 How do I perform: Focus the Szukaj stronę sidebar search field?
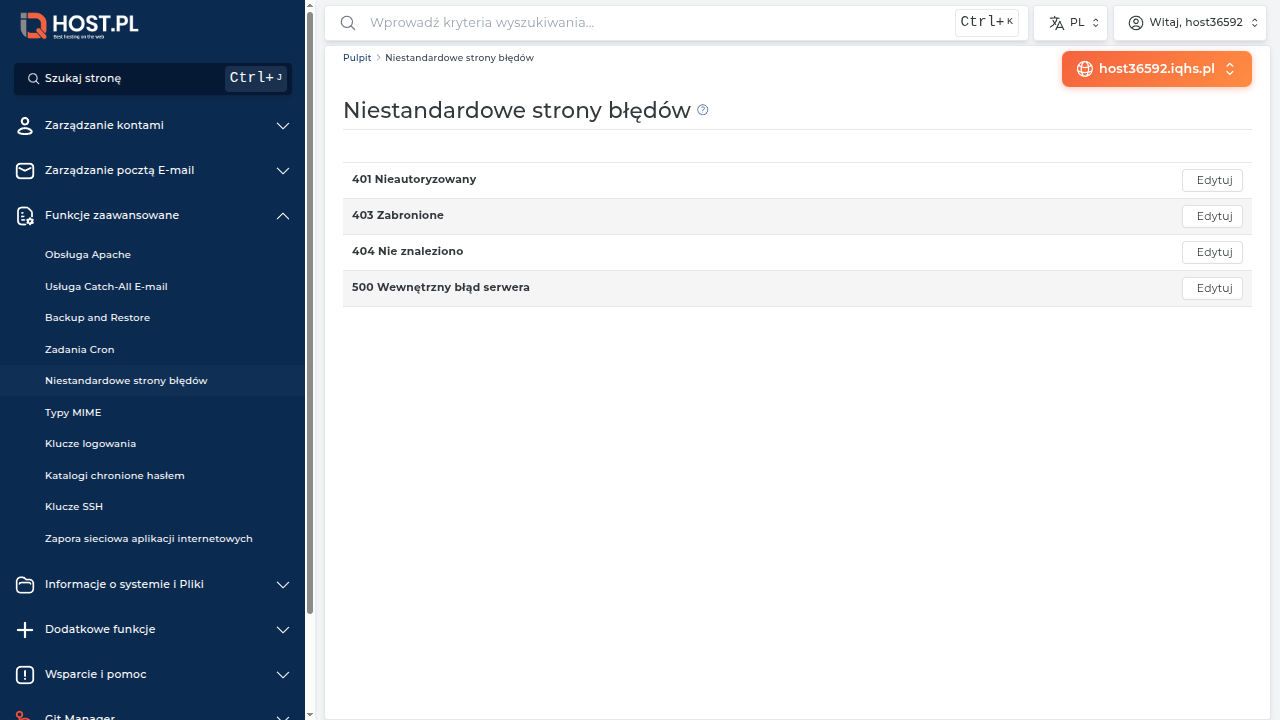click(153, 78)
